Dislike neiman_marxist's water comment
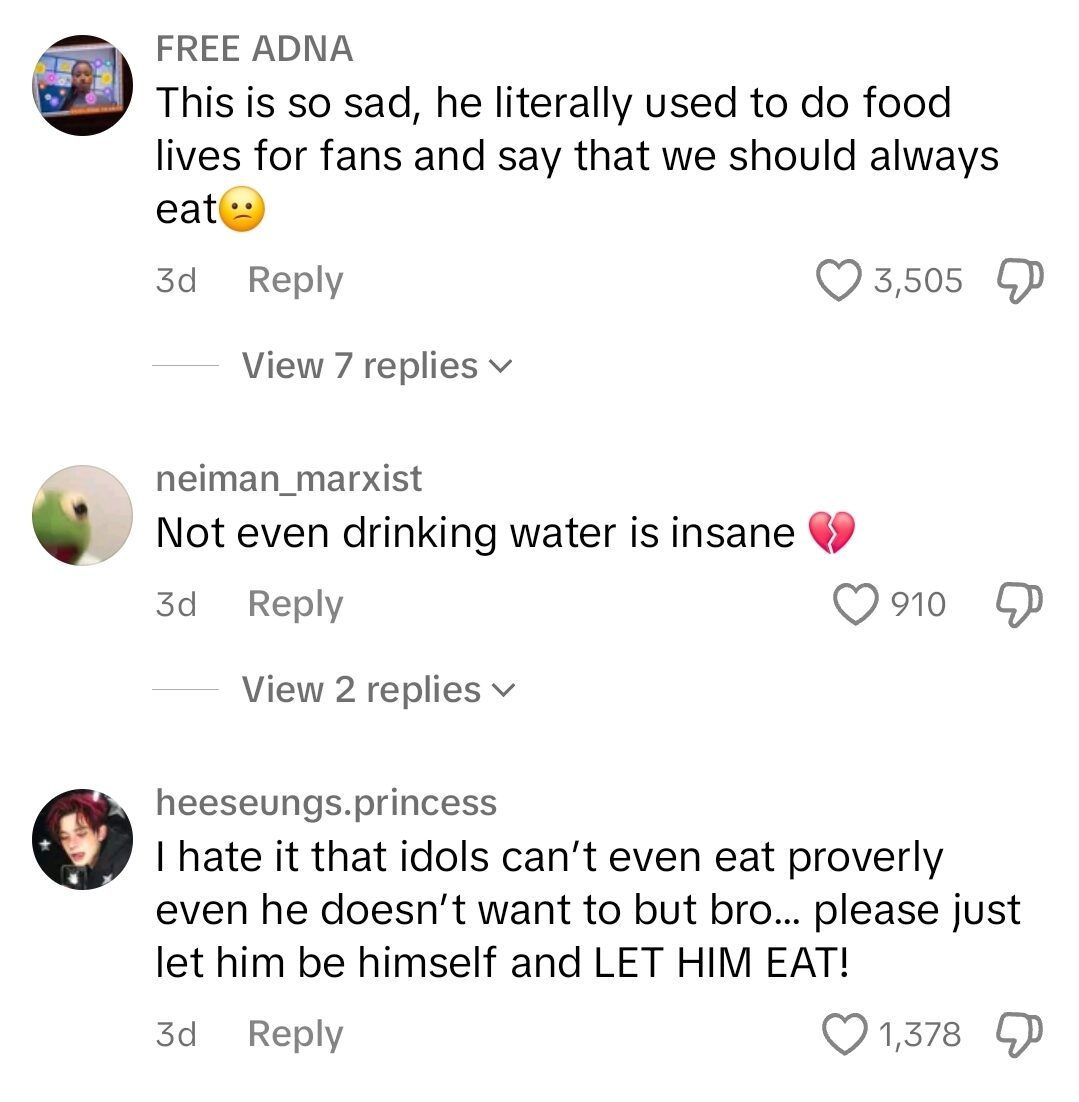 click(x=1019, y=604)
